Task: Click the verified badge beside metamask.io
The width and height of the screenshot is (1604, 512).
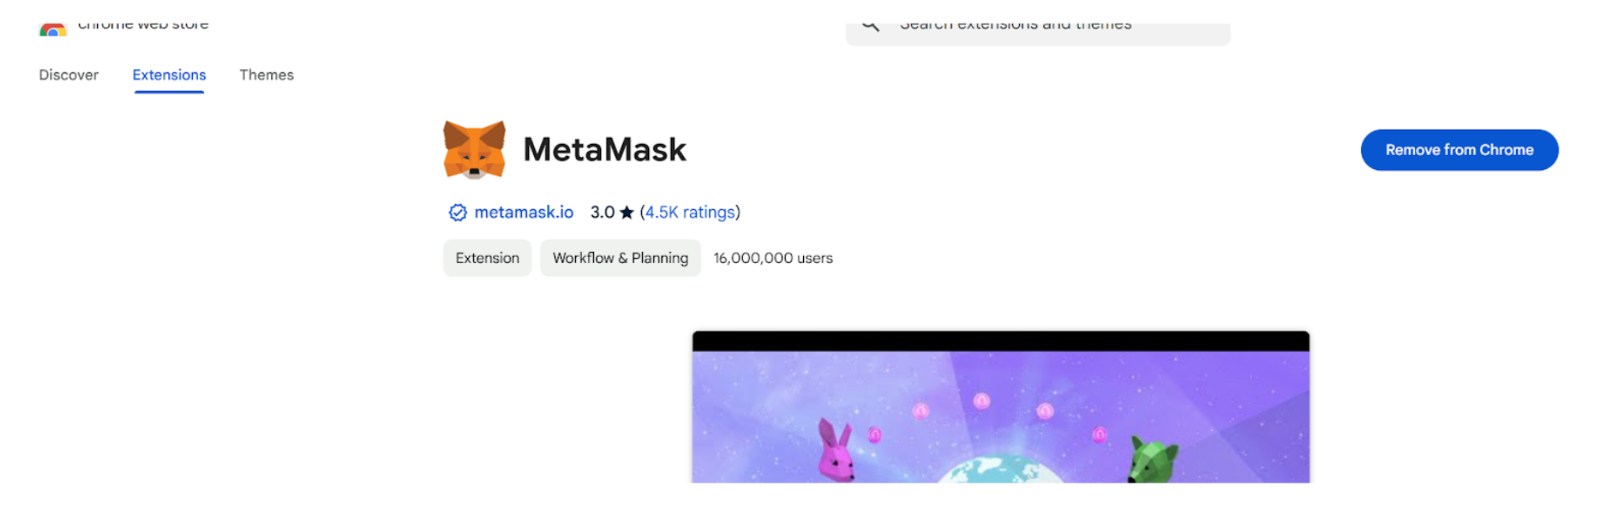Action: (458, 212)
